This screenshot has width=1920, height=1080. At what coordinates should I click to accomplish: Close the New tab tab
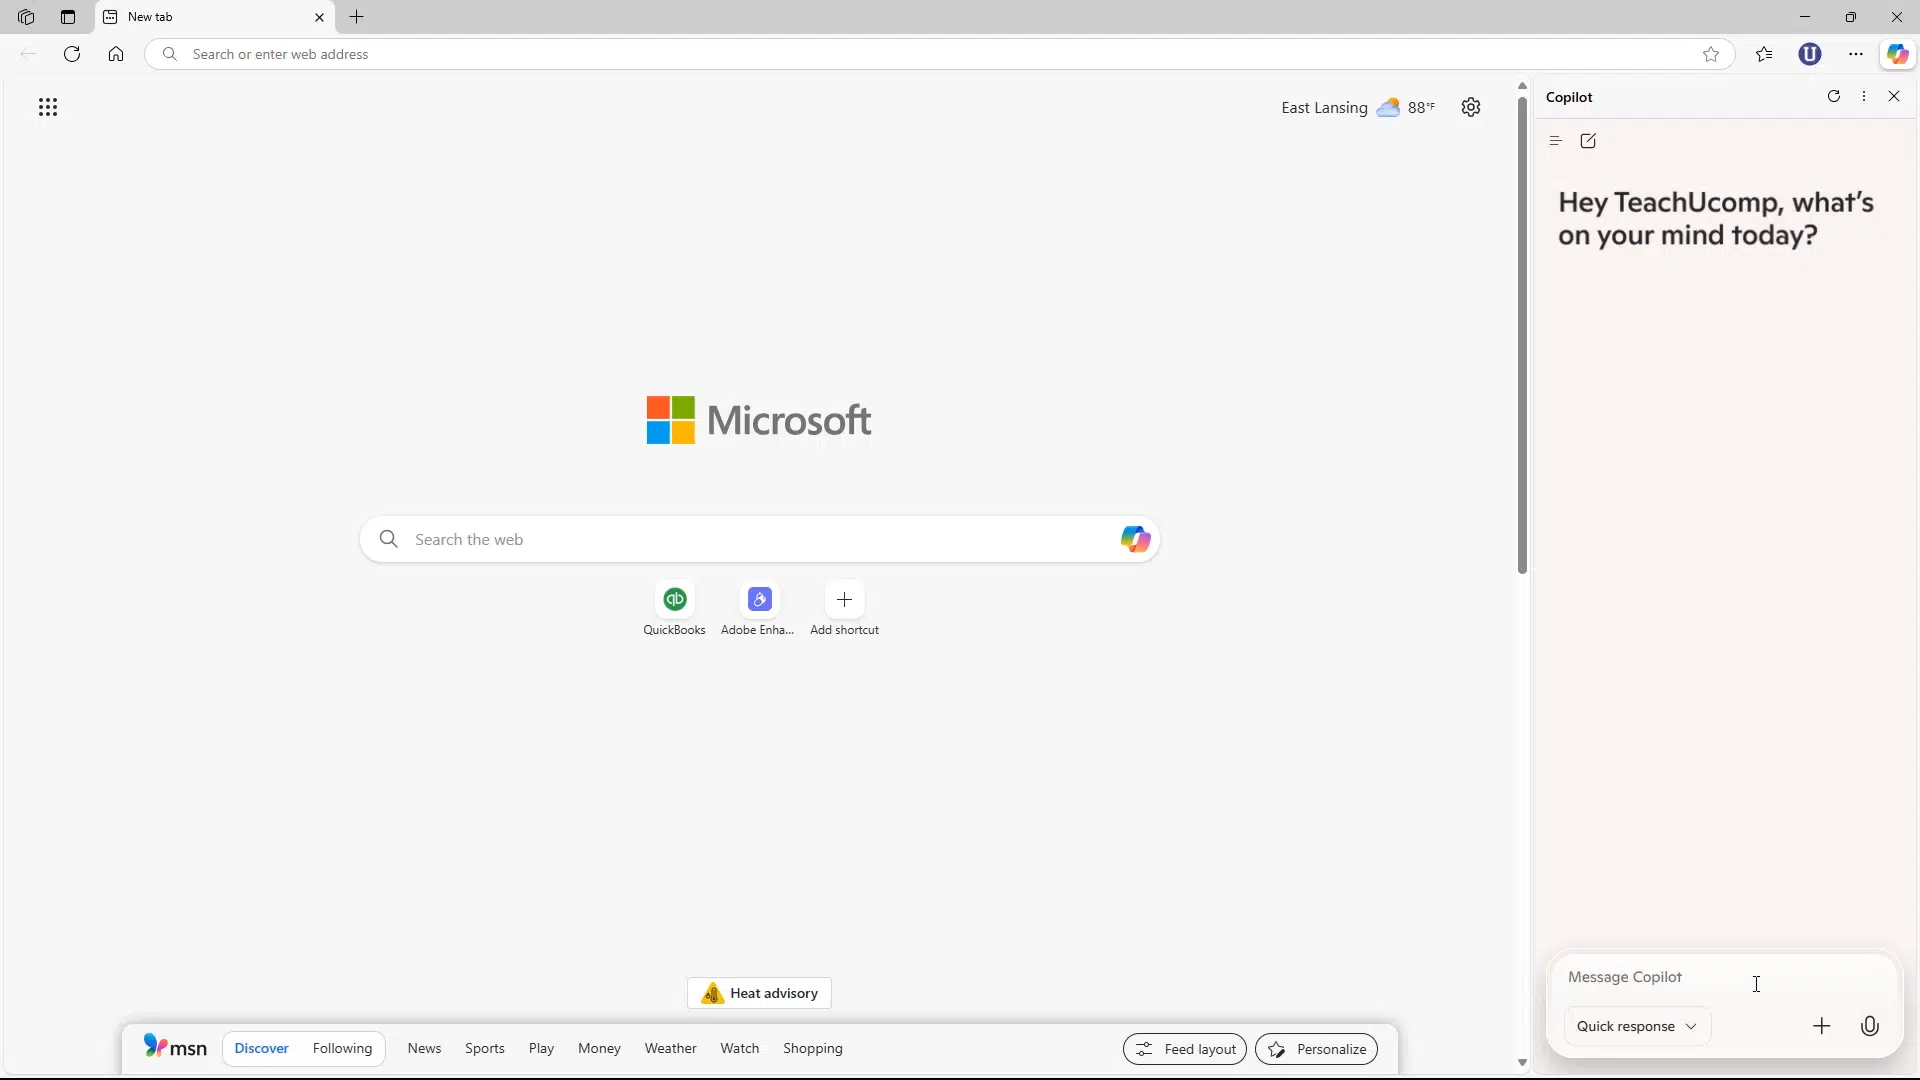pos(319,17)
